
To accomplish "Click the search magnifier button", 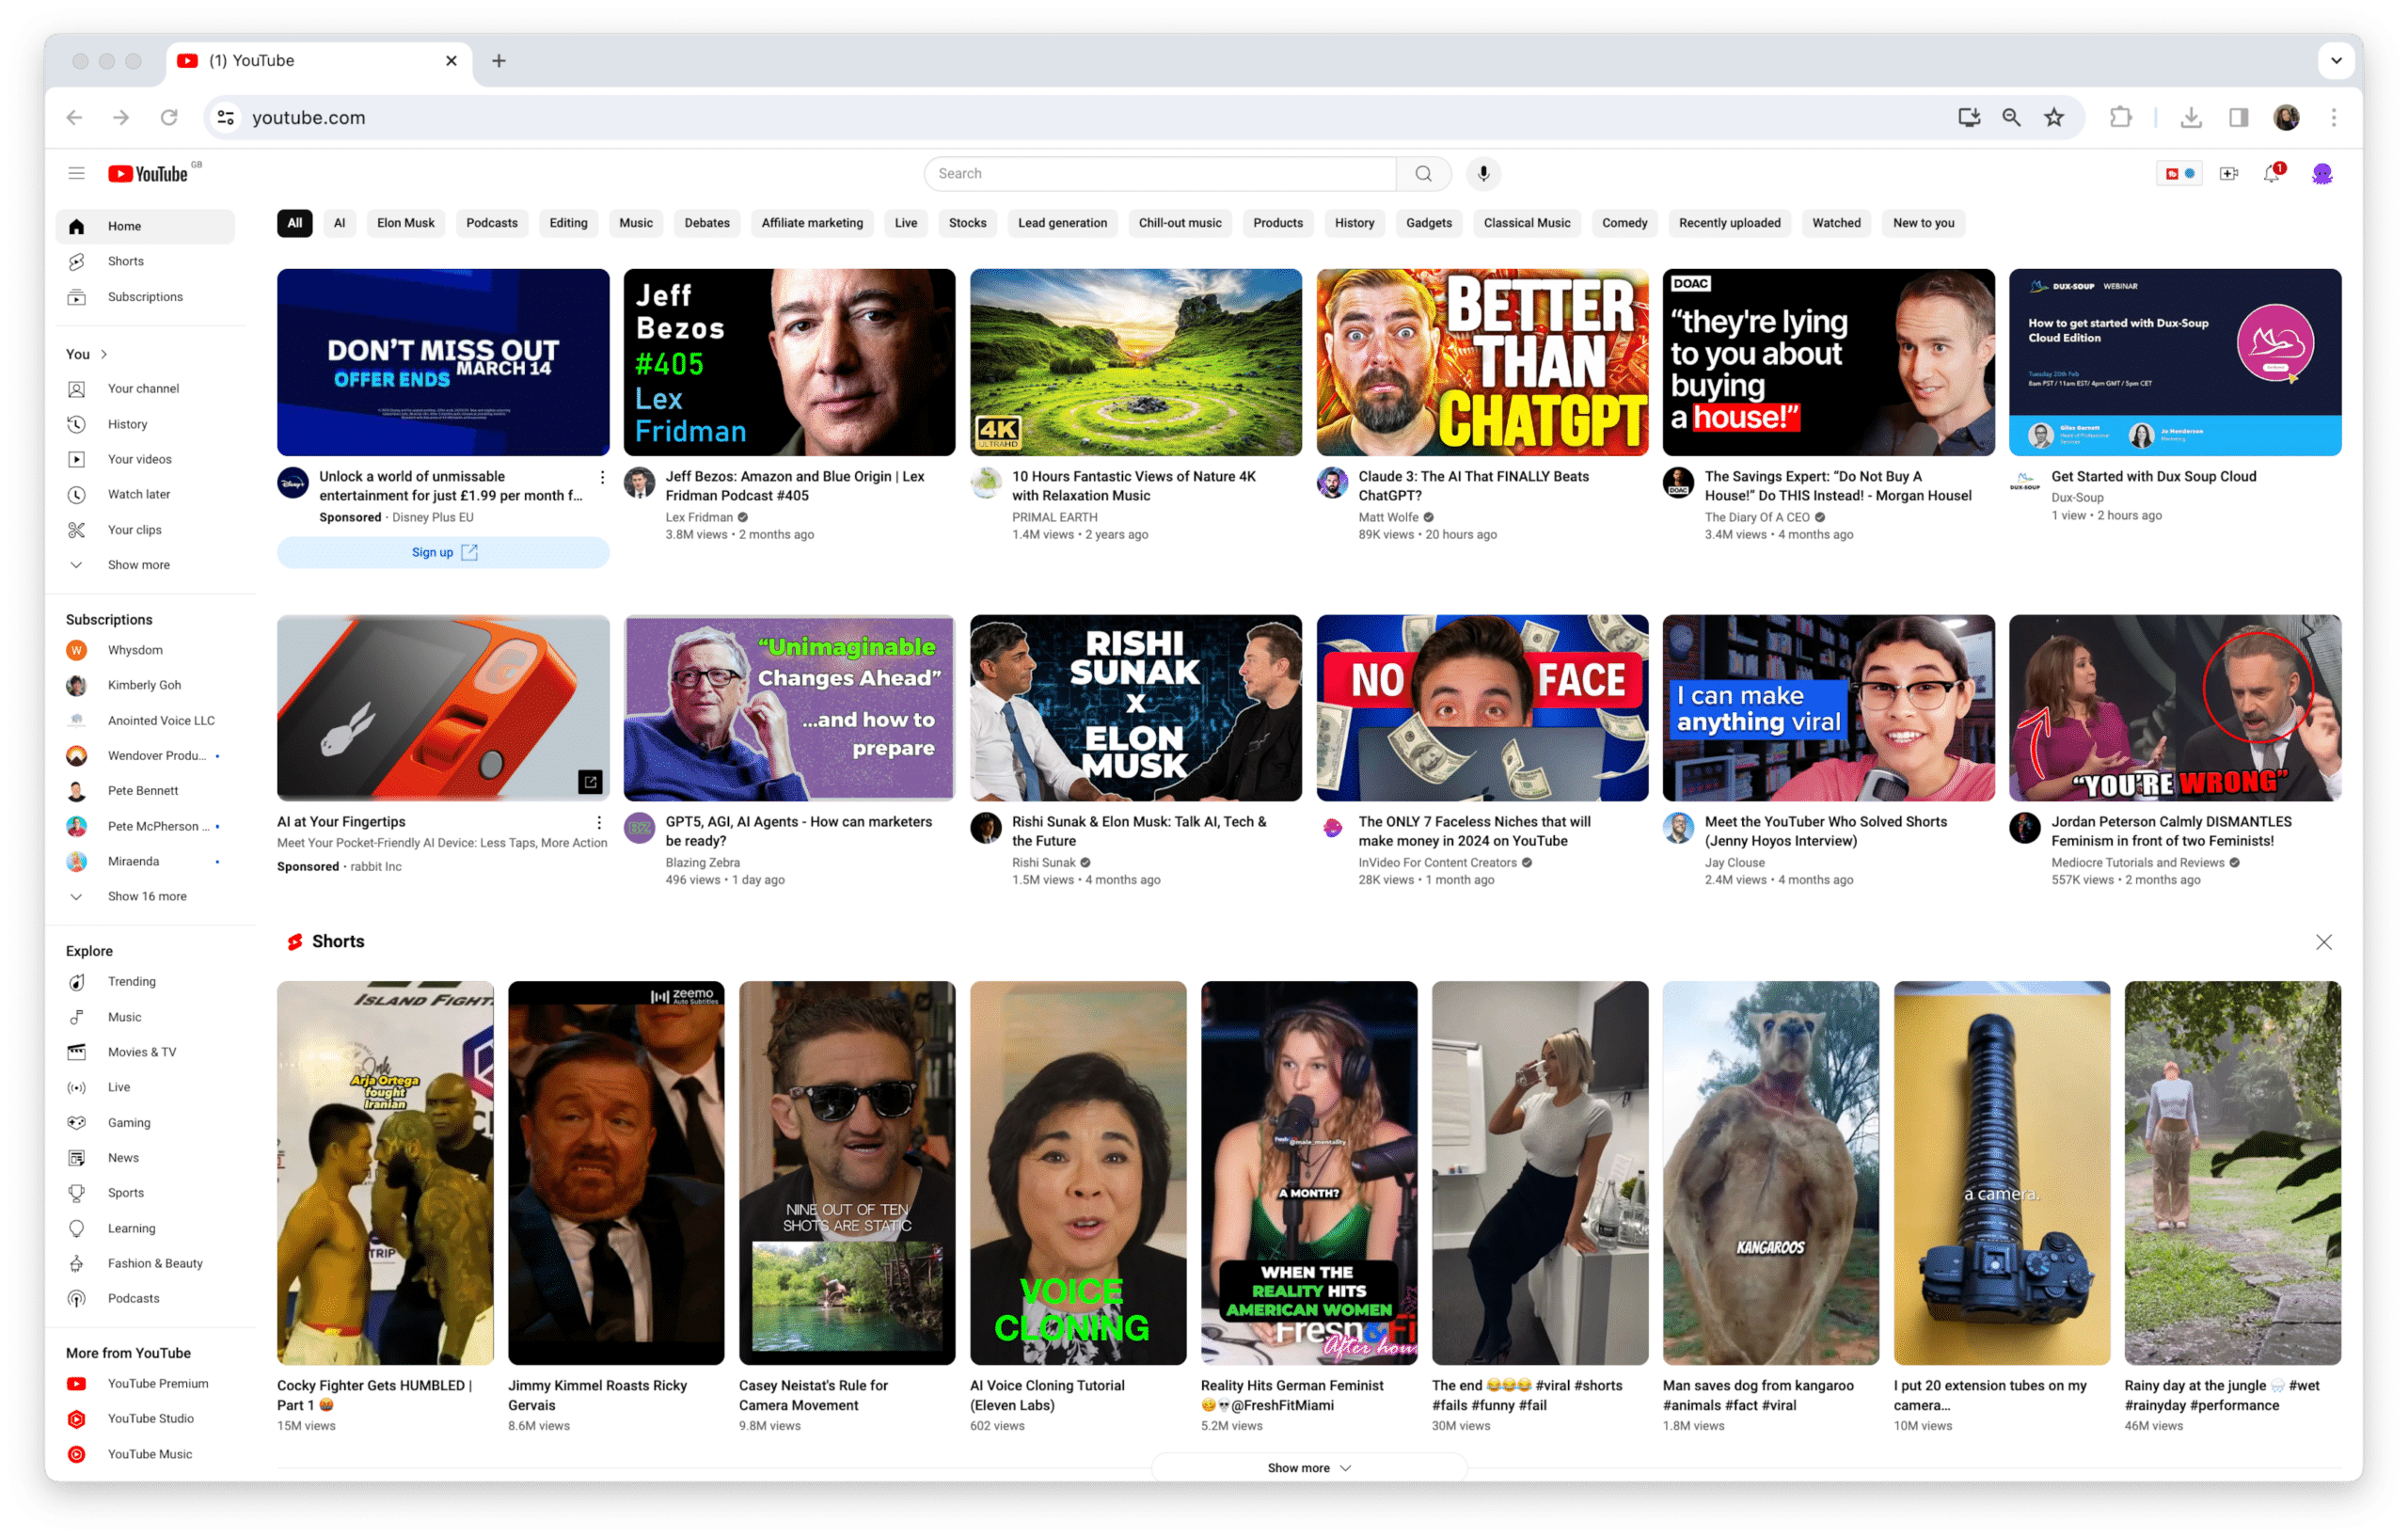I will [x=1423, y=173].
